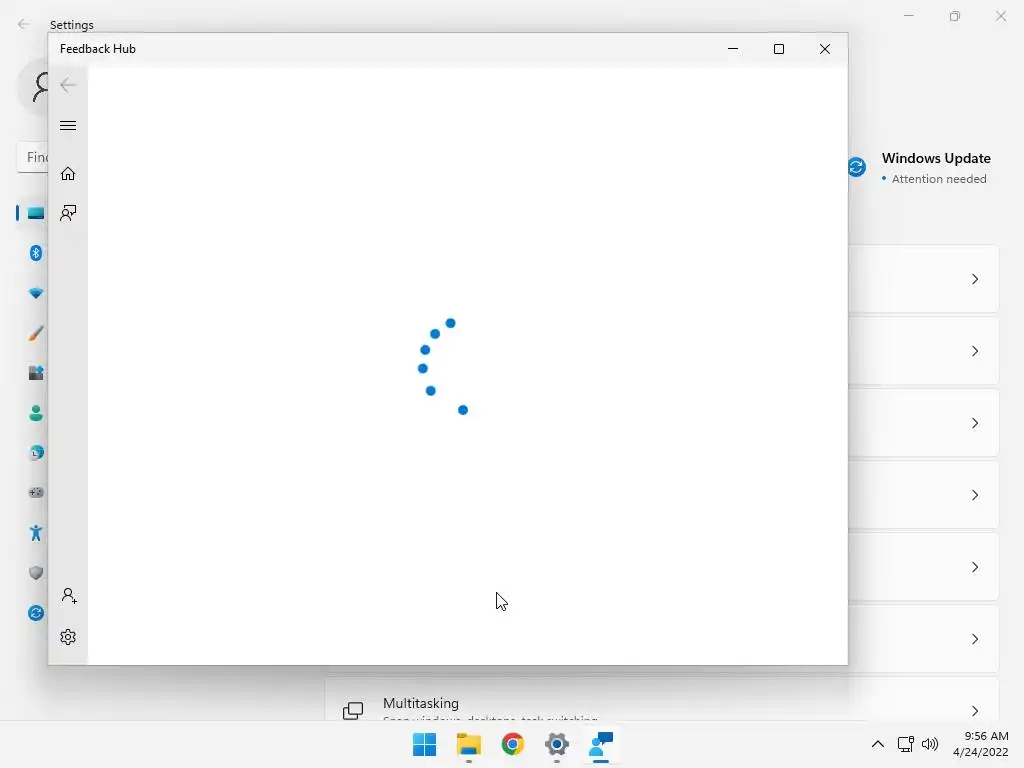This screenshot has height=768, width=1024.
Task: Click the Settings back arrow
Action: click(x=24, y=24)
